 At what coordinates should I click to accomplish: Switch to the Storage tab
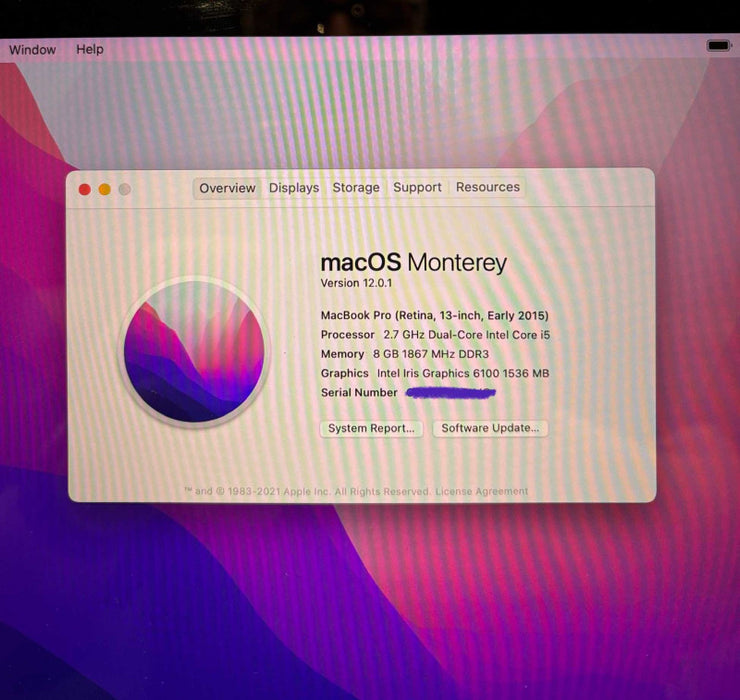coord(356,187)
